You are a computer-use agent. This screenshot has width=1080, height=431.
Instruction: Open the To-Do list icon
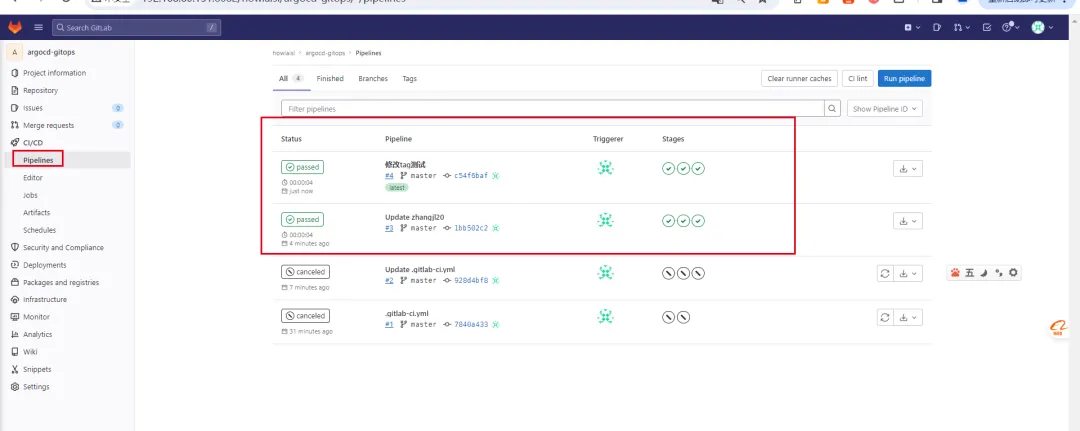(987, 28)
